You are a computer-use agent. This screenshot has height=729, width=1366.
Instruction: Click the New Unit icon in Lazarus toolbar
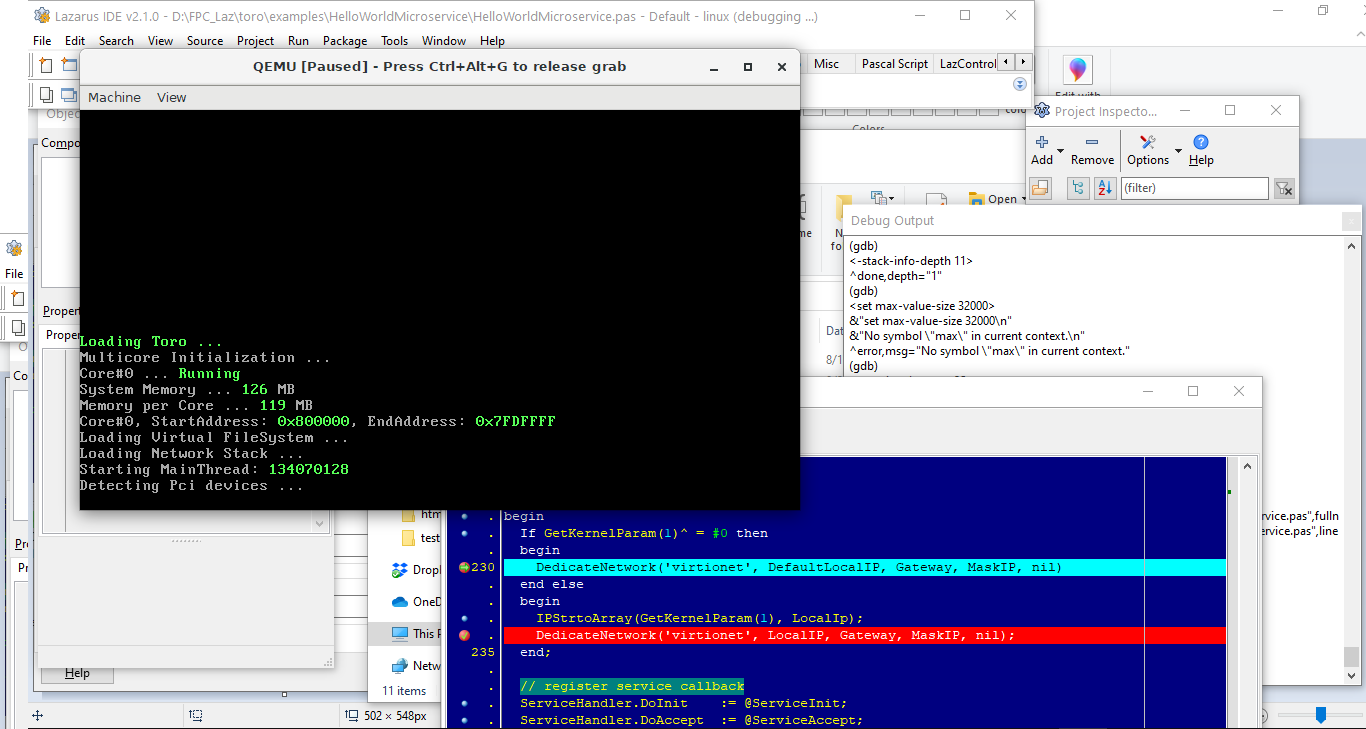click(x=45, y=65)
